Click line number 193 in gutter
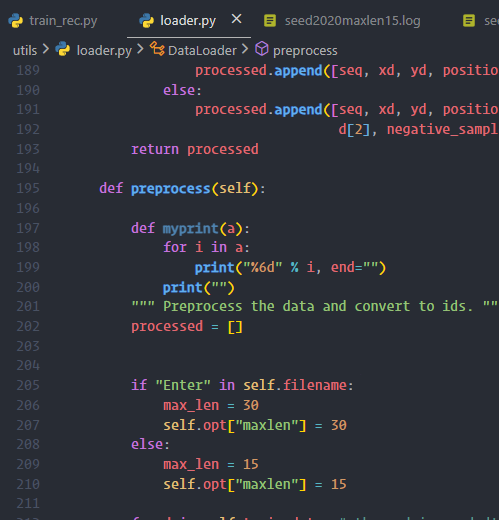The height and width of the screenshot is (520, 499). 28,149
